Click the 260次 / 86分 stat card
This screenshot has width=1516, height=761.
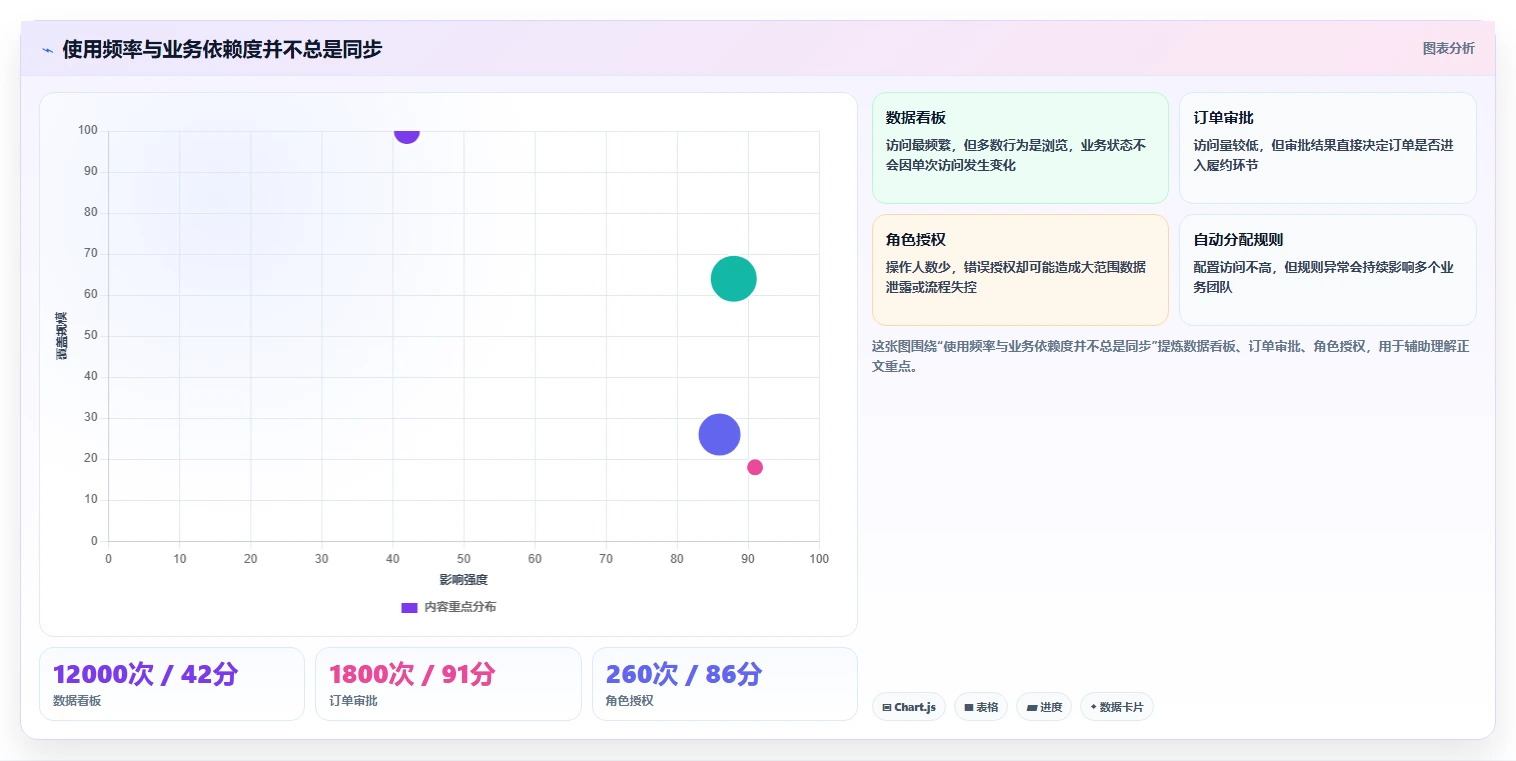tap(725, 684)
